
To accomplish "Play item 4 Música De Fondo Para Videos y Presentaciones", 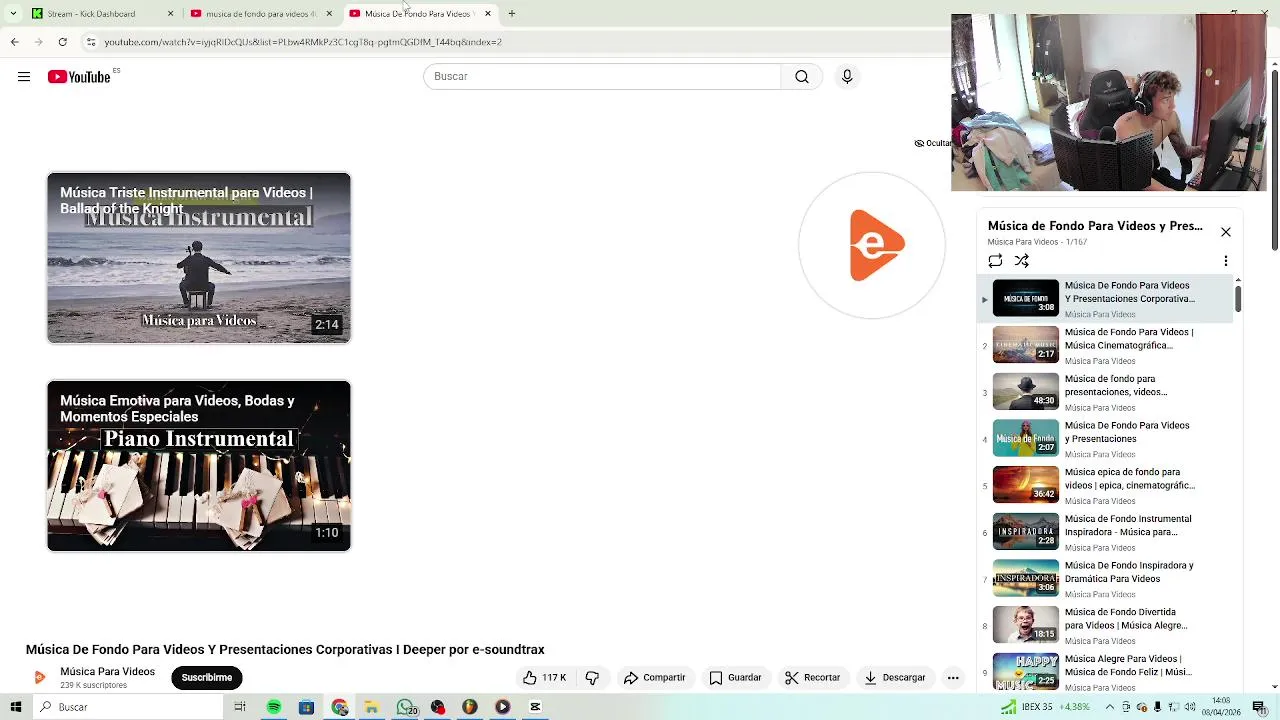I will [1105, 439].
